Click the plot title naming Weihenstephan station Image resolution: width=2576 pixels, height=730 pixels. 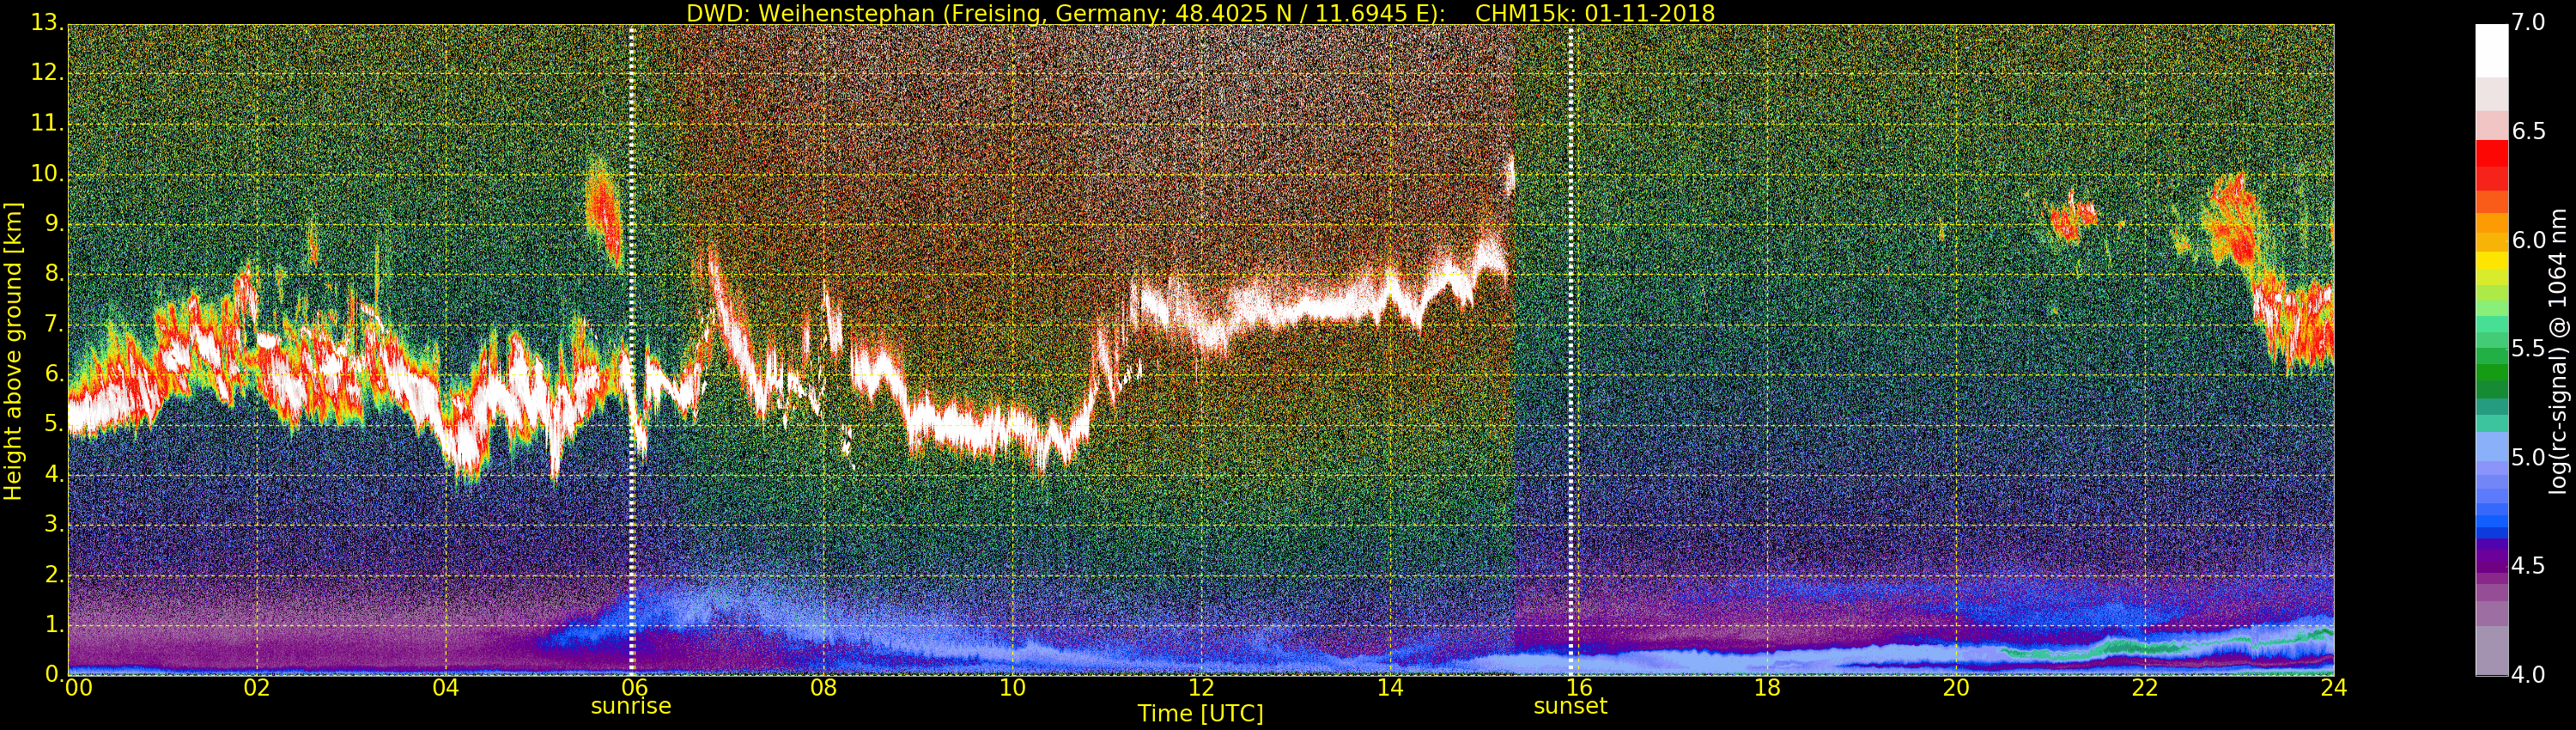pyautogui.click(x=1200, y=13)
